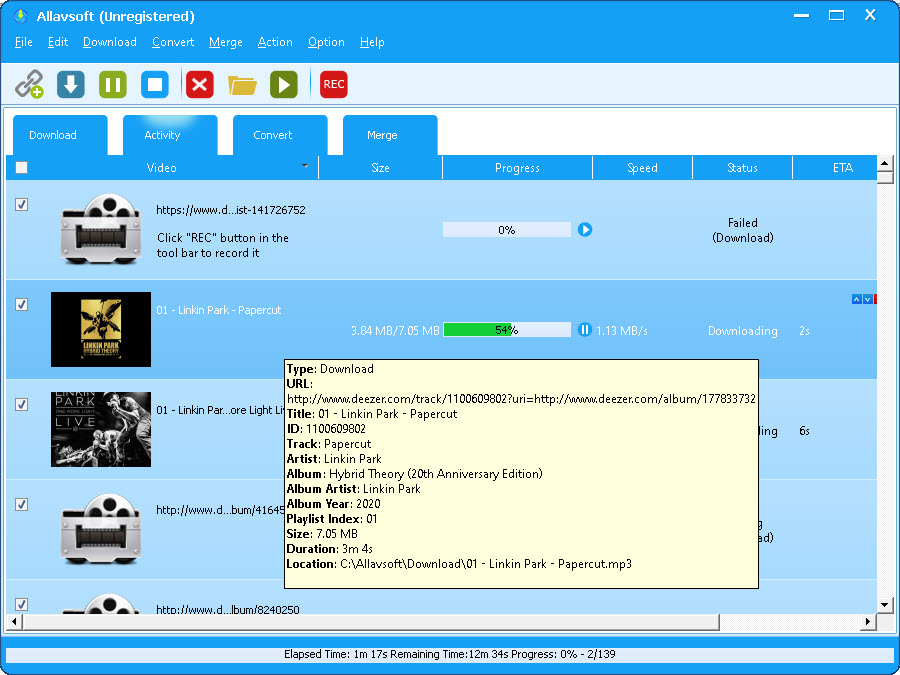Image resolution: width=900 pixels, height=675 pixels.
Task: Switch to the Download tab
Action: 60,135
